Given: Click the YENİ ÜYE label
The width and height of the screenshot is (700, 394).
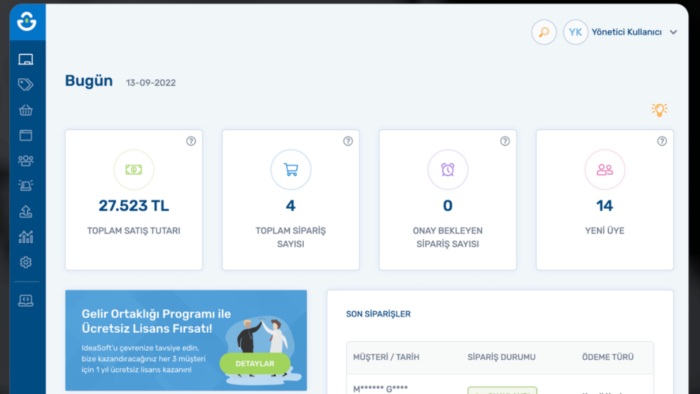Looking at the screenshot, I should coord(605,231).
